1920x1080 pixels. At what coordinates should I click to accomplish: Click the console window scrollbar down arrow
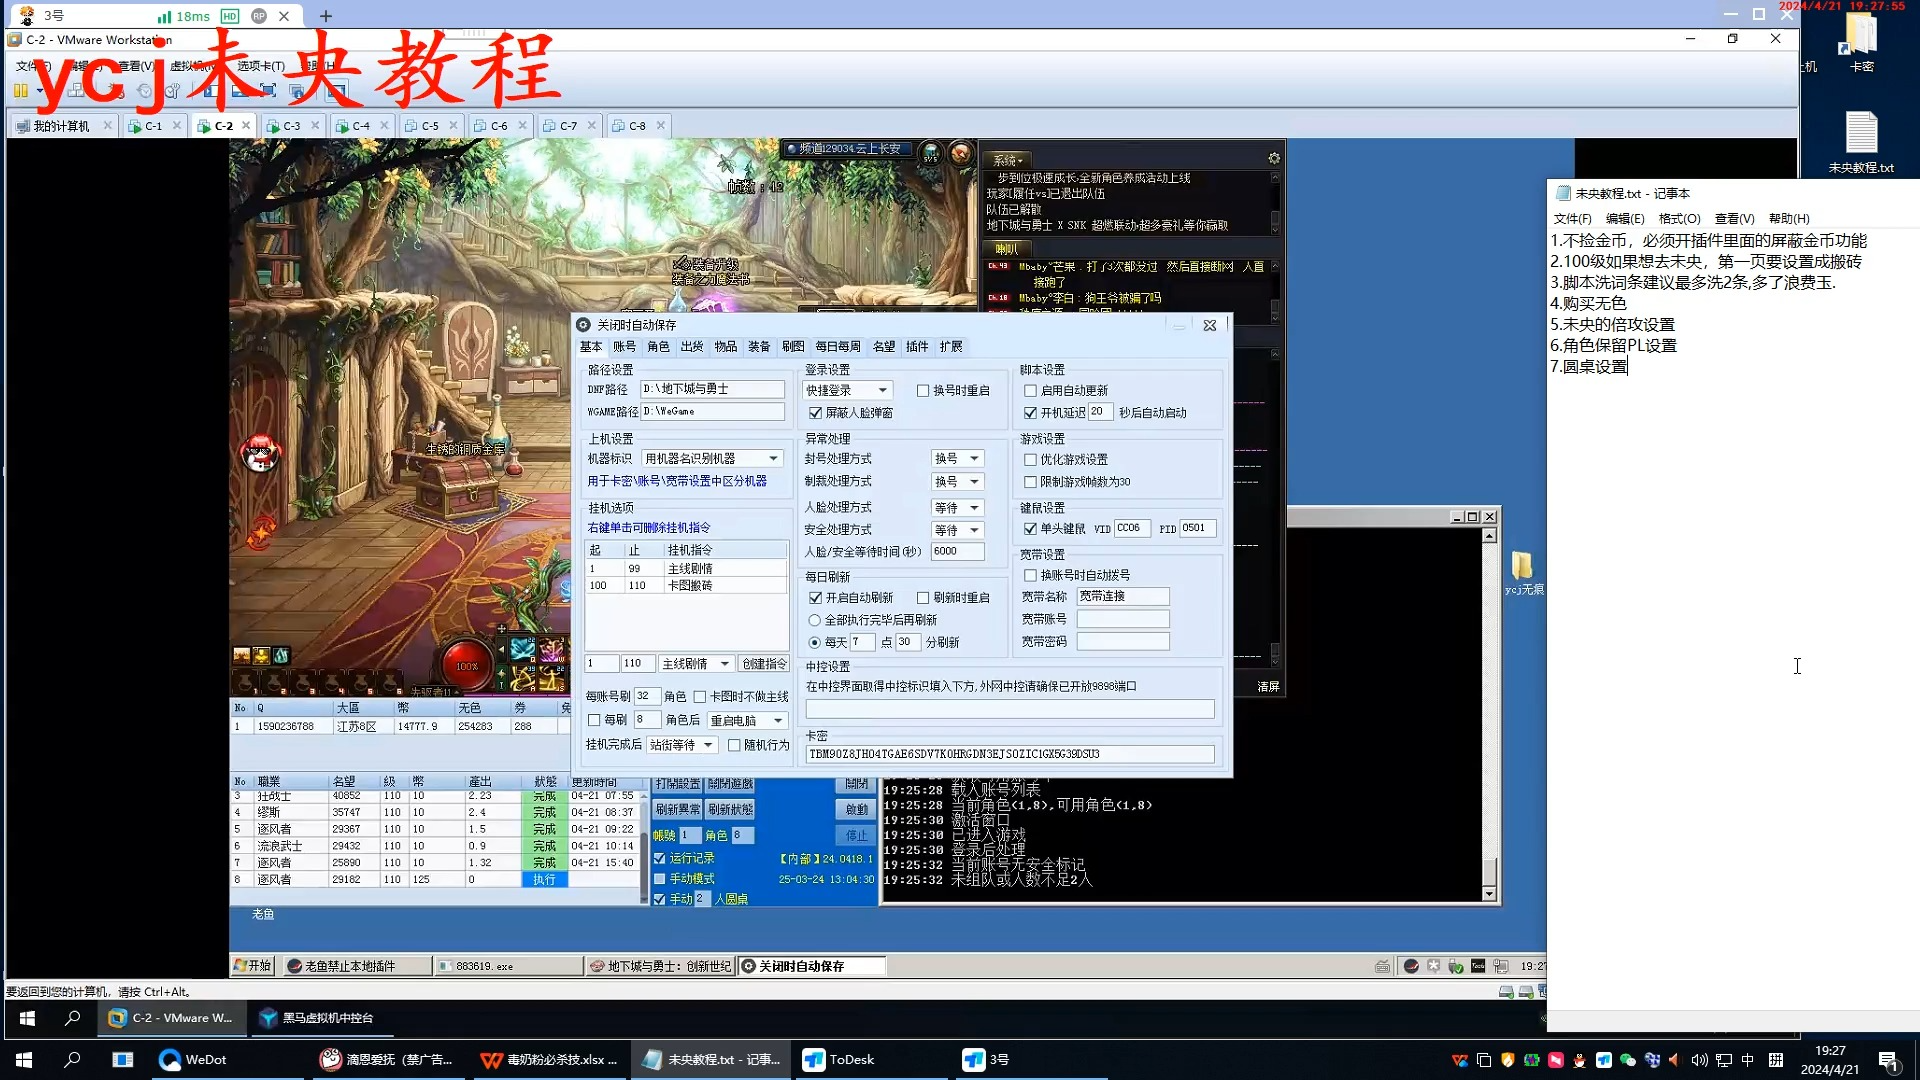pyautogui.click(x=1490, y=894)
